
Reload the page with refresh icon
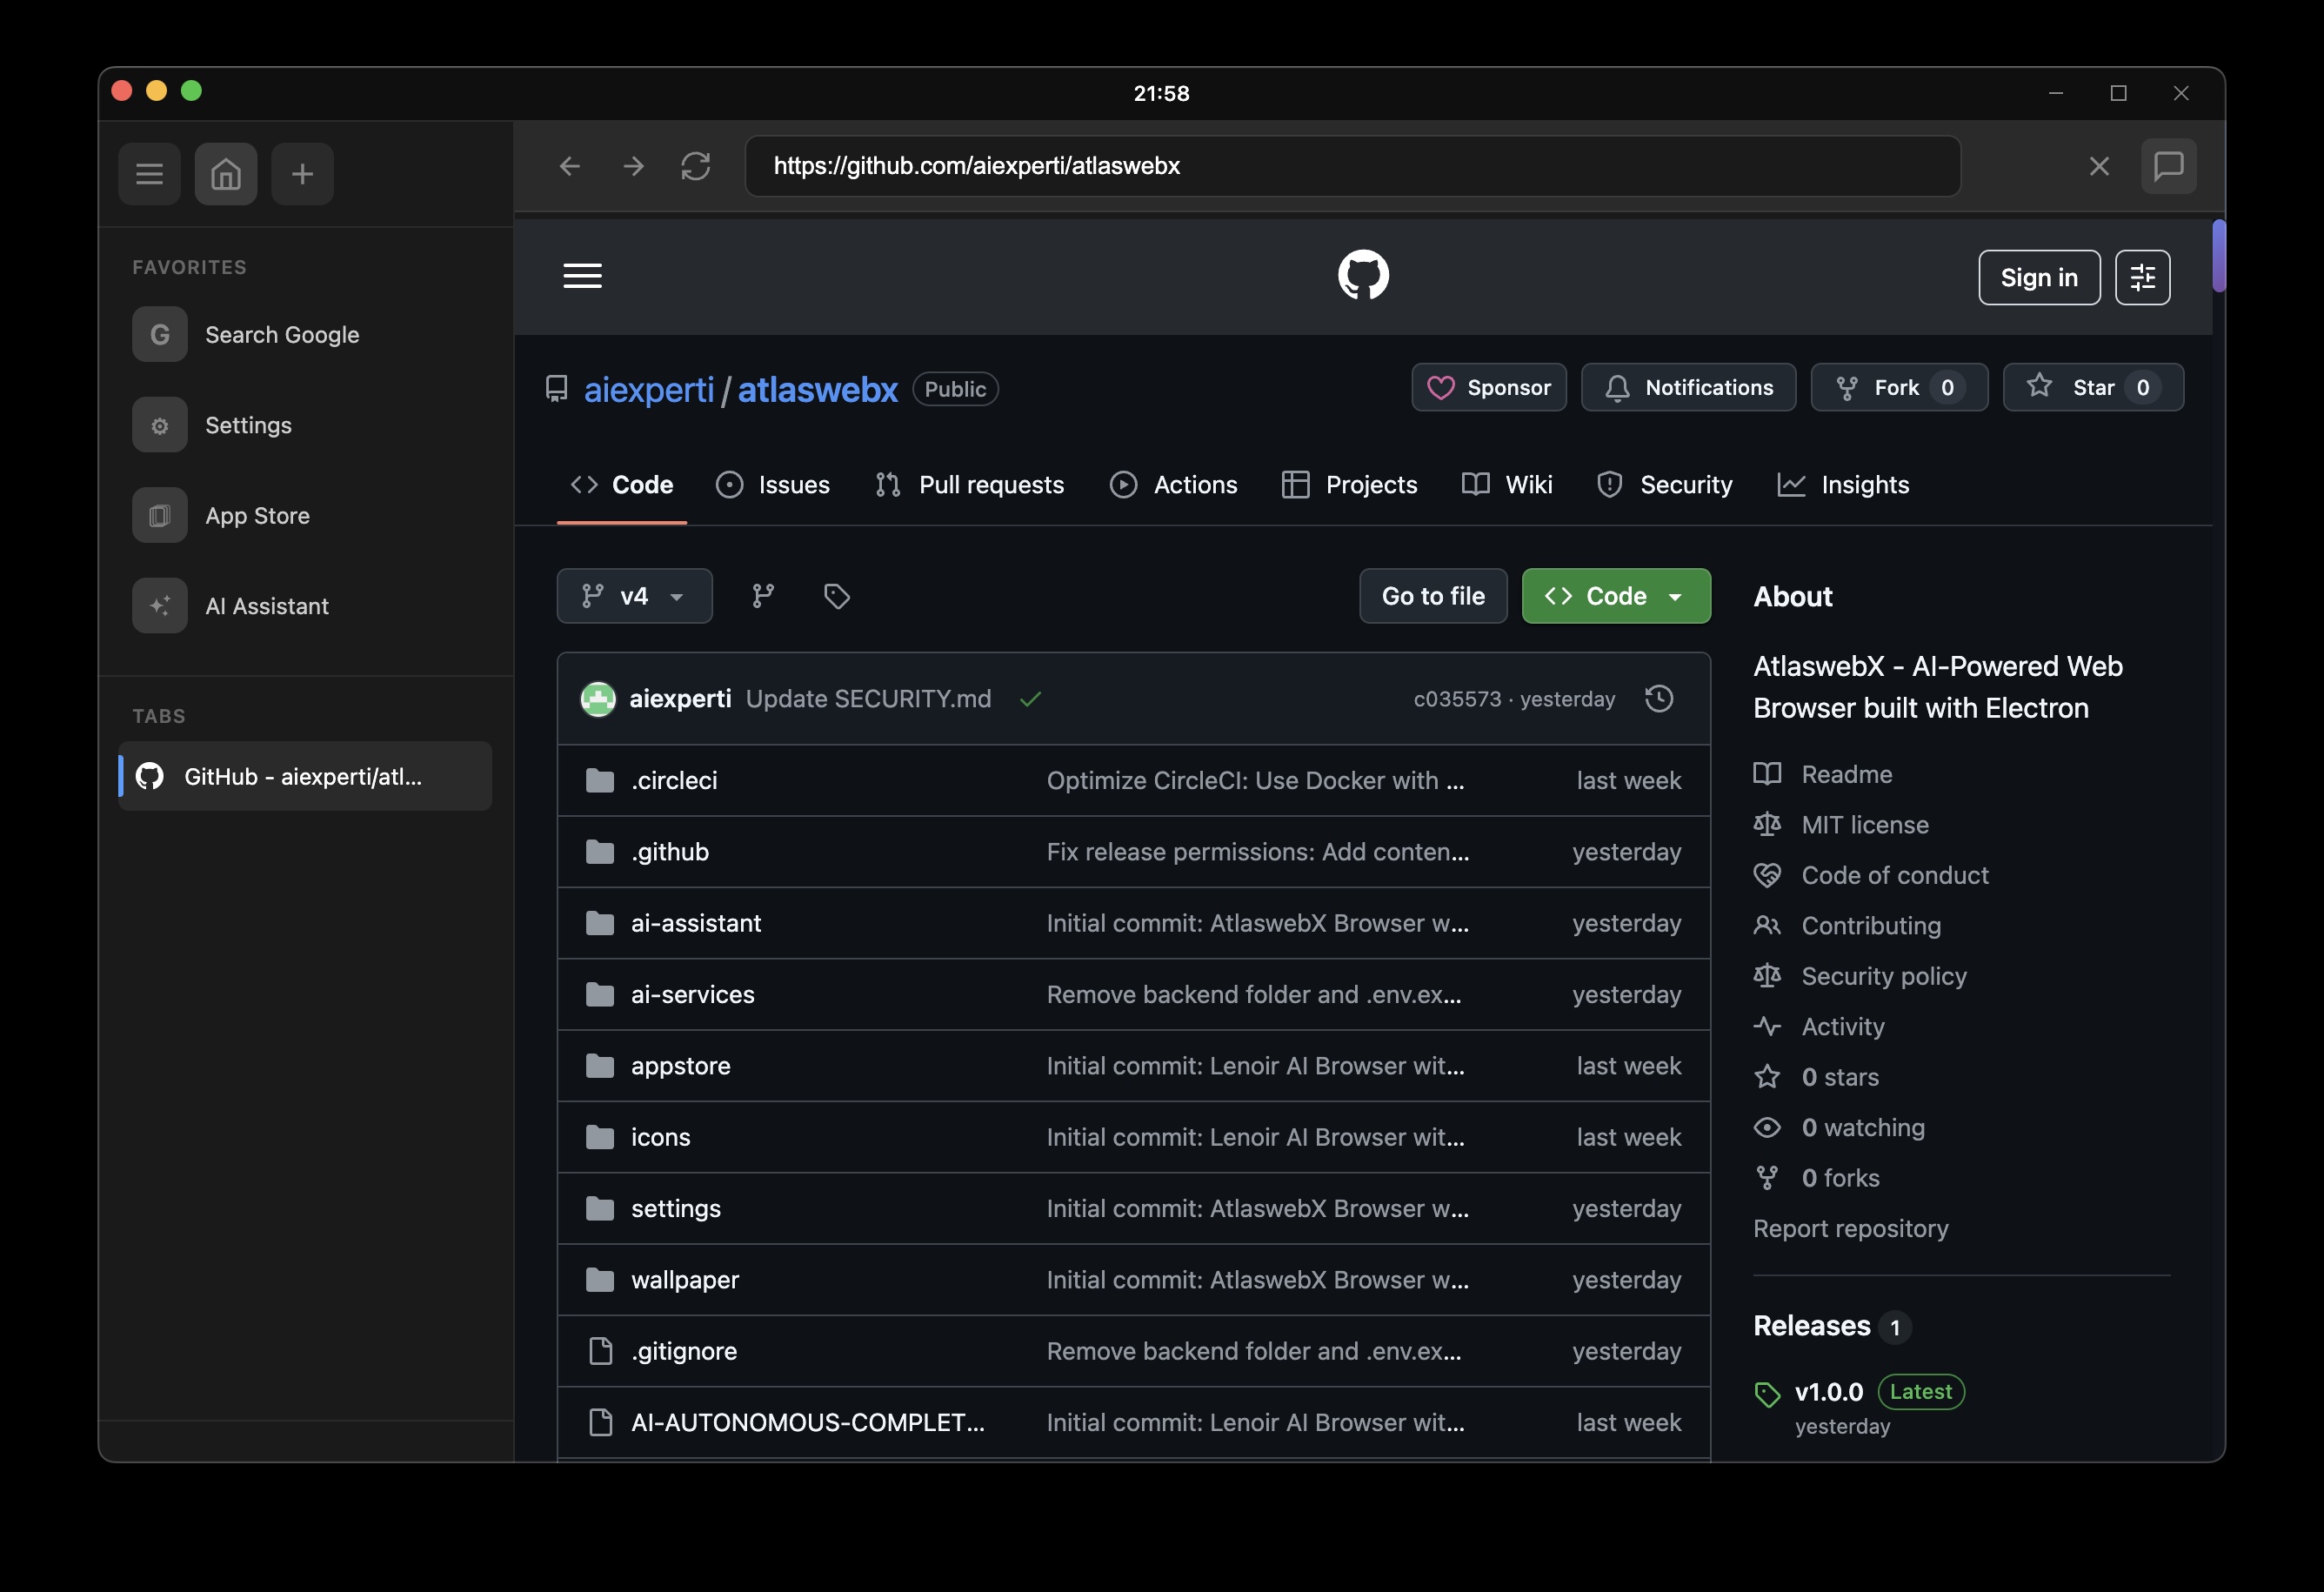[x=696, y=166]
